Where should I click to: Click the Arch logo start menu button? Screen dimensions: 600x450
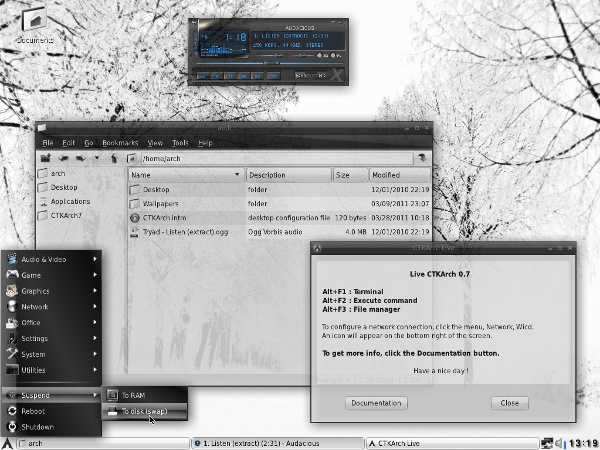click(x=9, y=442)
